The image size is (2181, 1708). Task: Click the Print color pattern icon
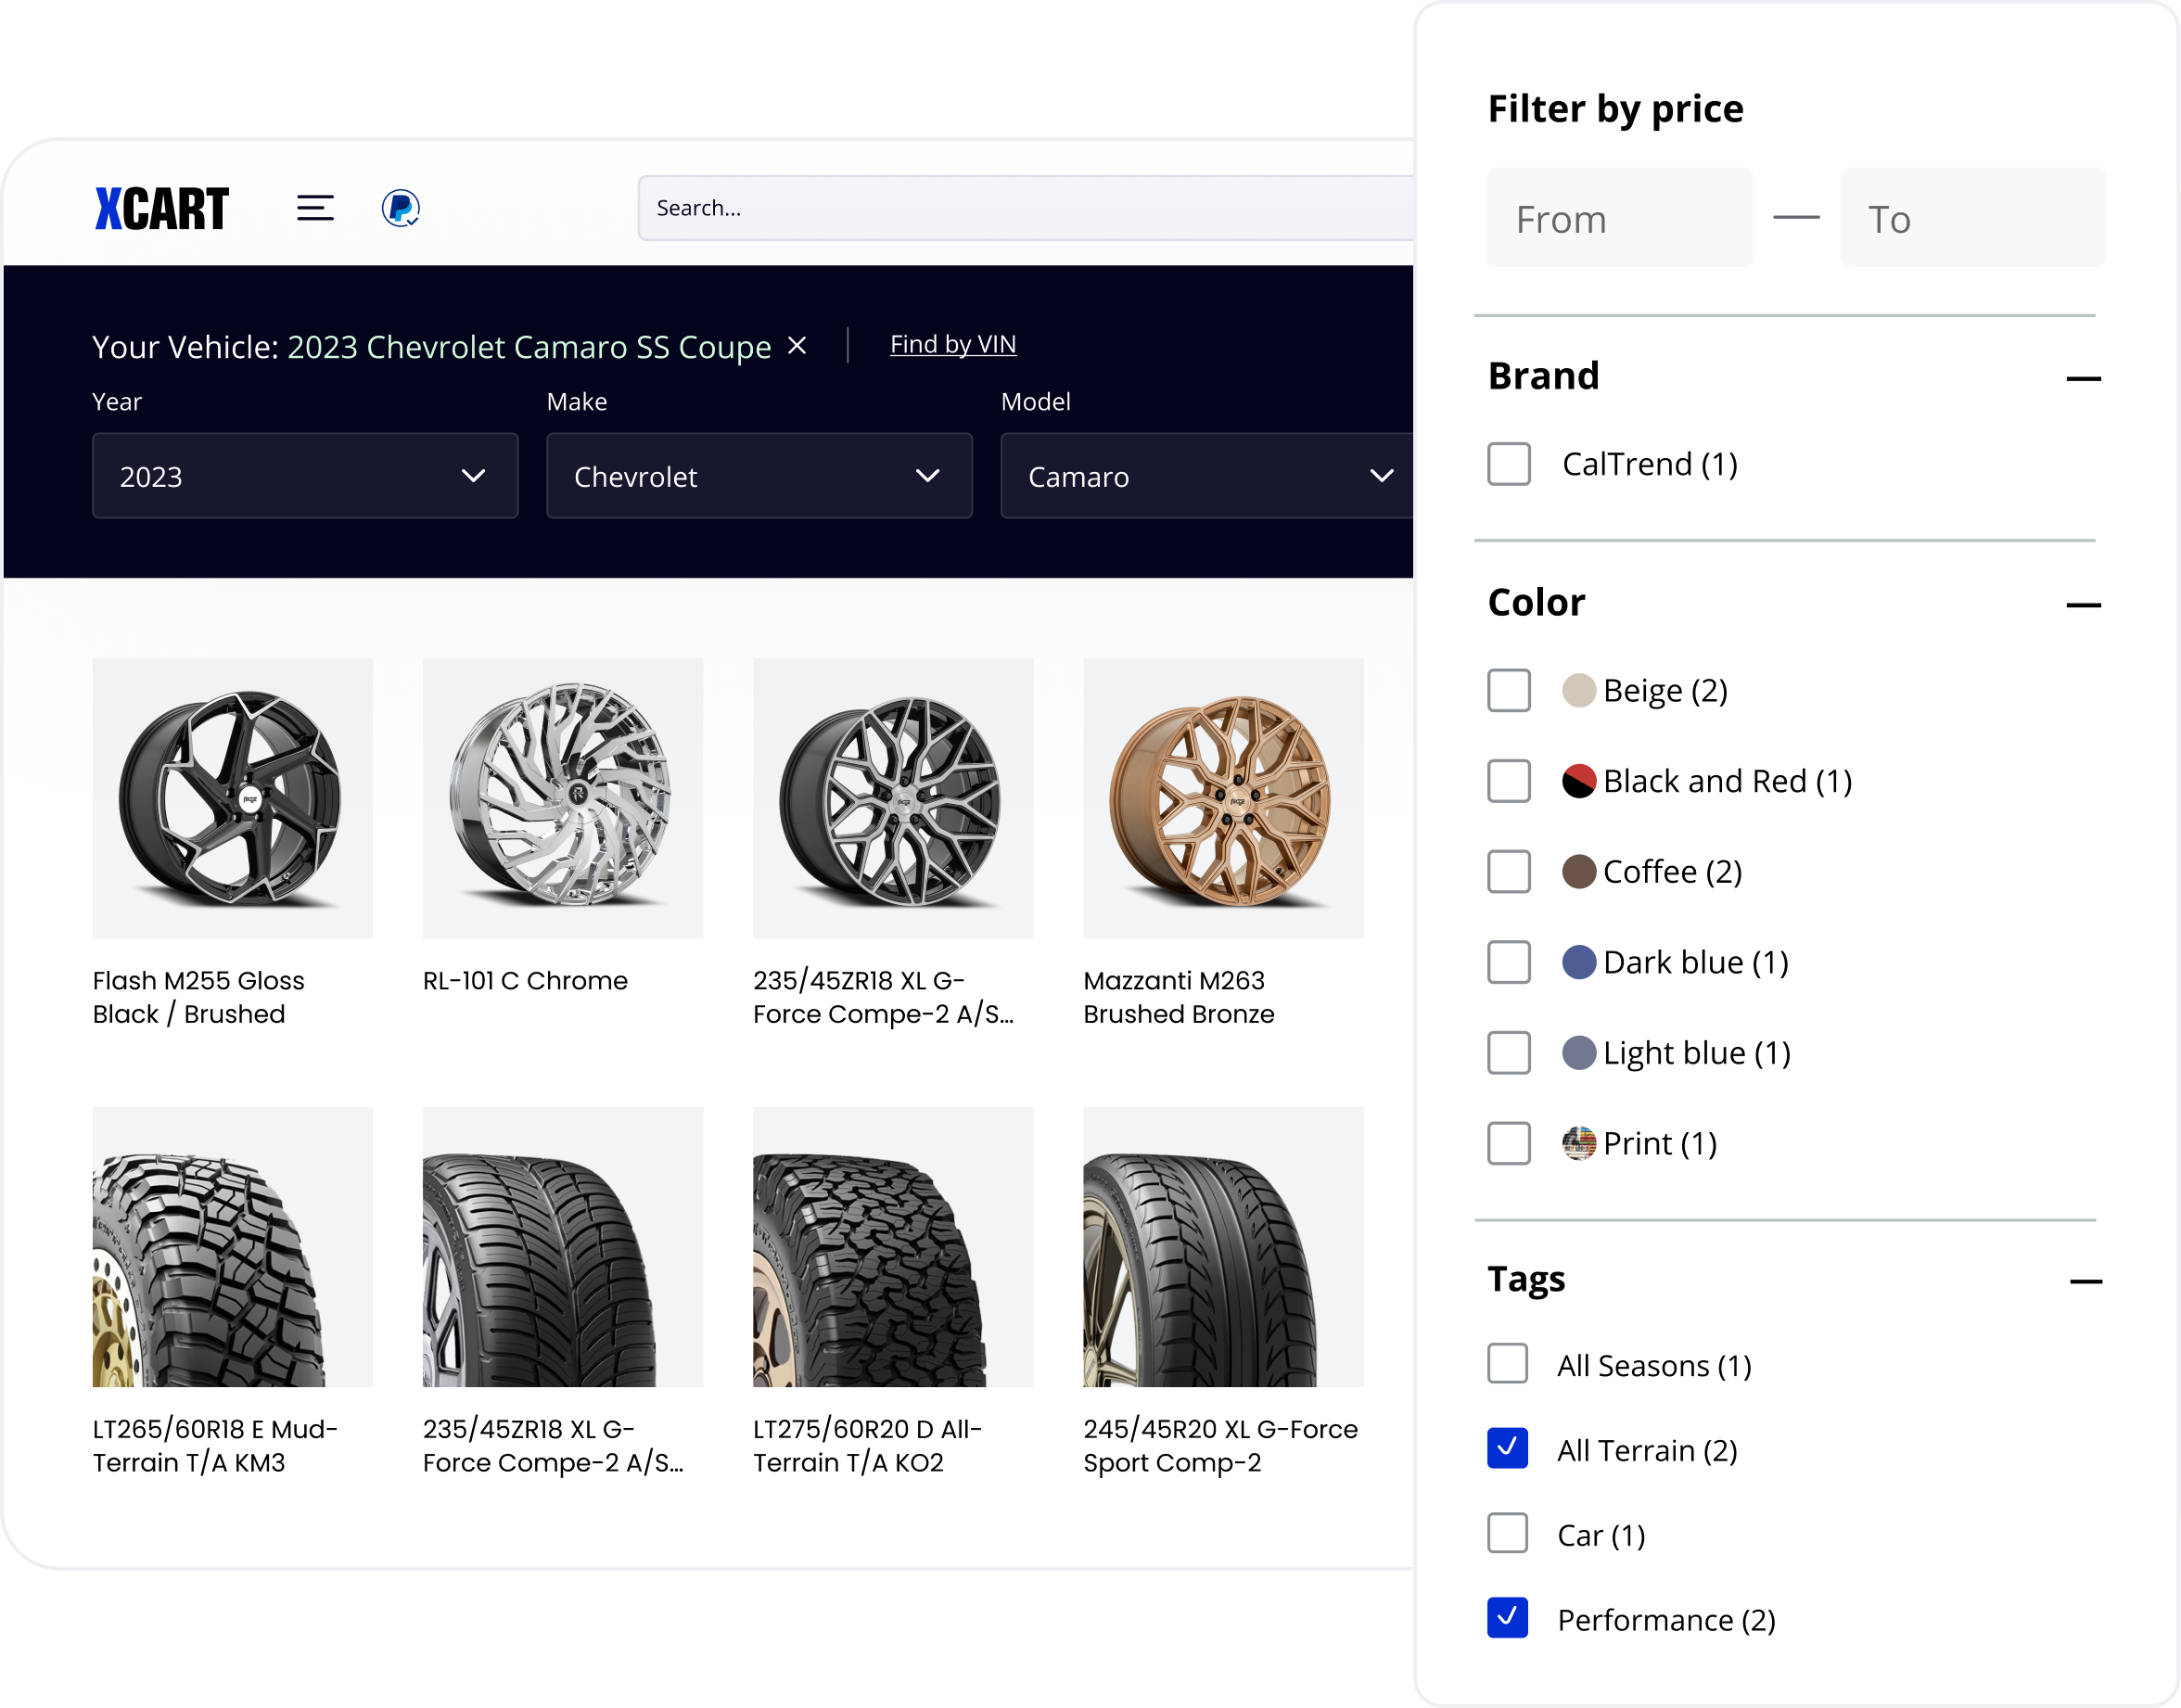(x=1581, y=1143)
